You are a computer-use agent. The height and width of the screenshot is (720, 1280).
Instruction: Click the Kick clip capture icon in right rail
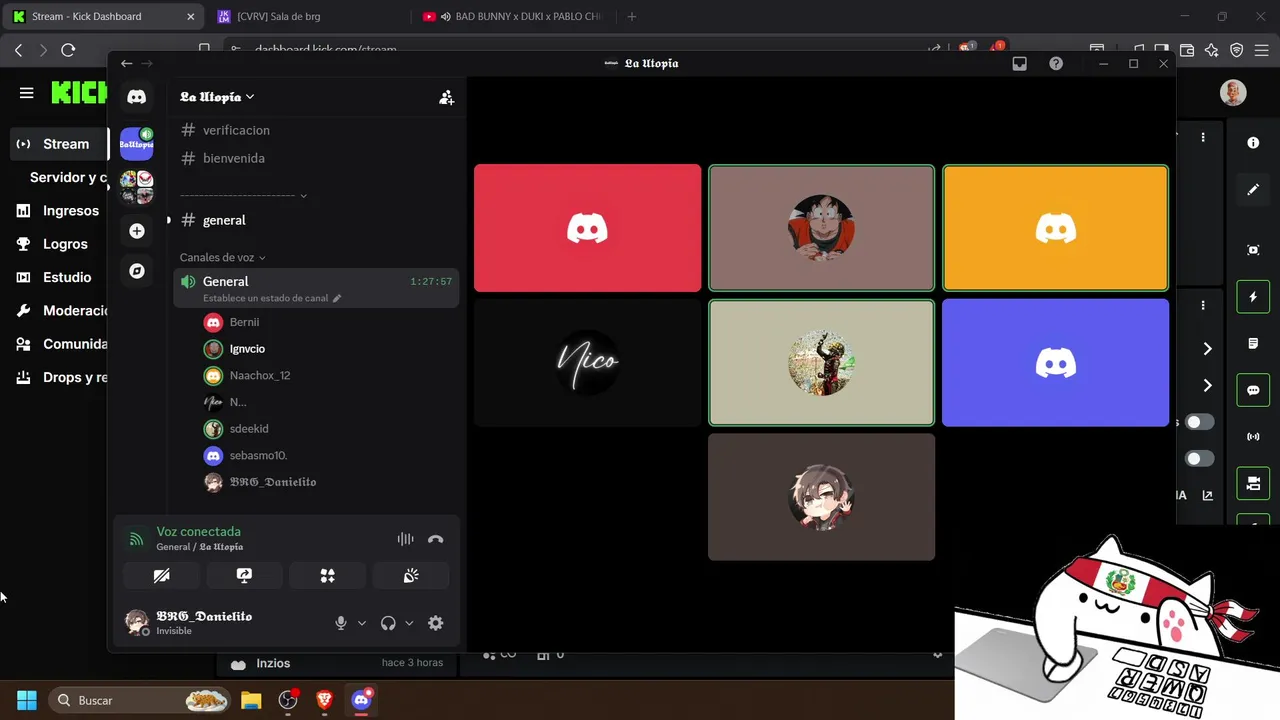[x=1253, y=250]
